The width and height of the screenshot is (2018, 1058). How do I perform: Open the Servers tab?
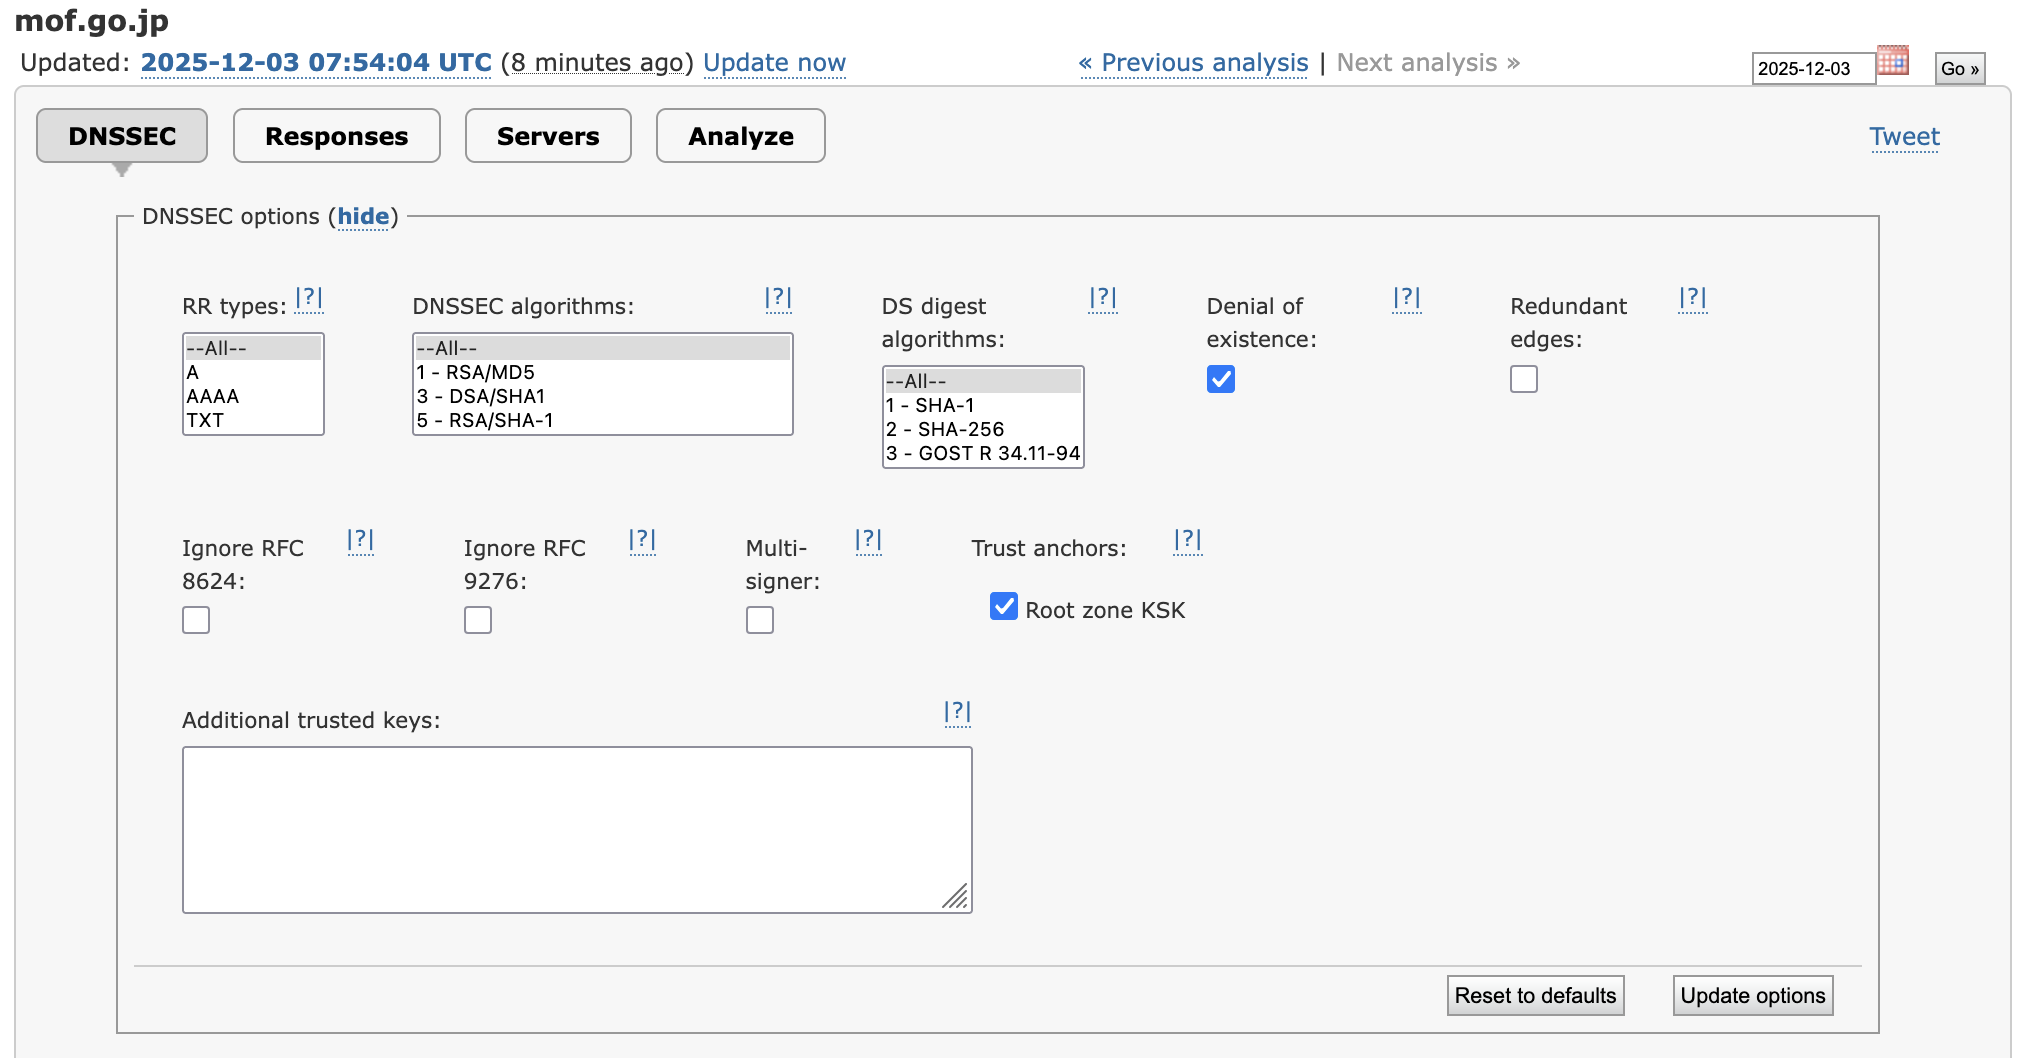pyautogui.click(x=548, y=136)
